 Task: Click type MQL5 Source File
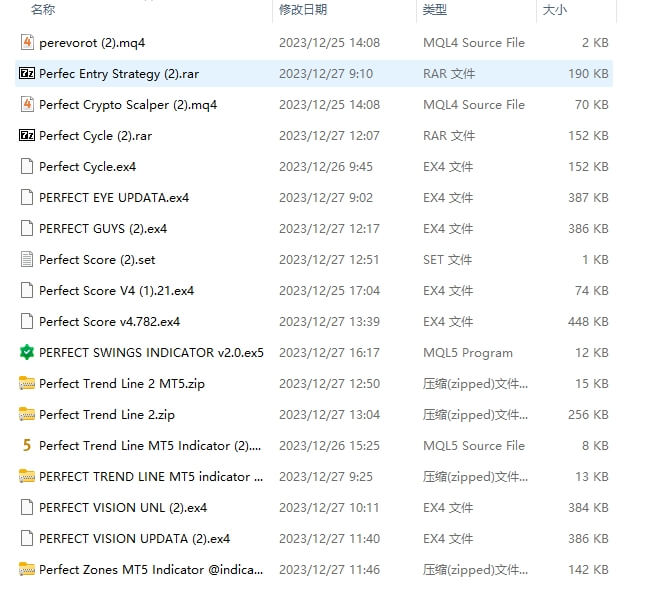[474, 446]
